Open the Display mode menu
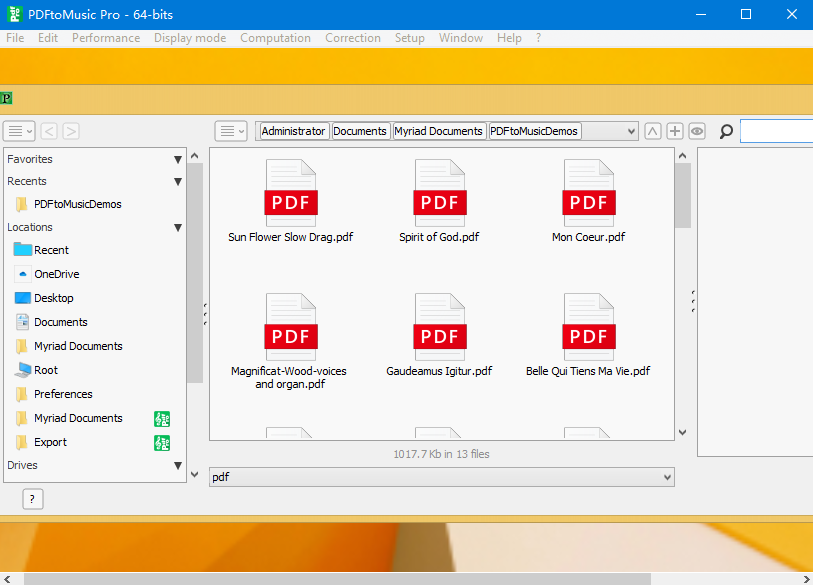Image resolution: width=813 pixels, height=585 pixels. 189,37
